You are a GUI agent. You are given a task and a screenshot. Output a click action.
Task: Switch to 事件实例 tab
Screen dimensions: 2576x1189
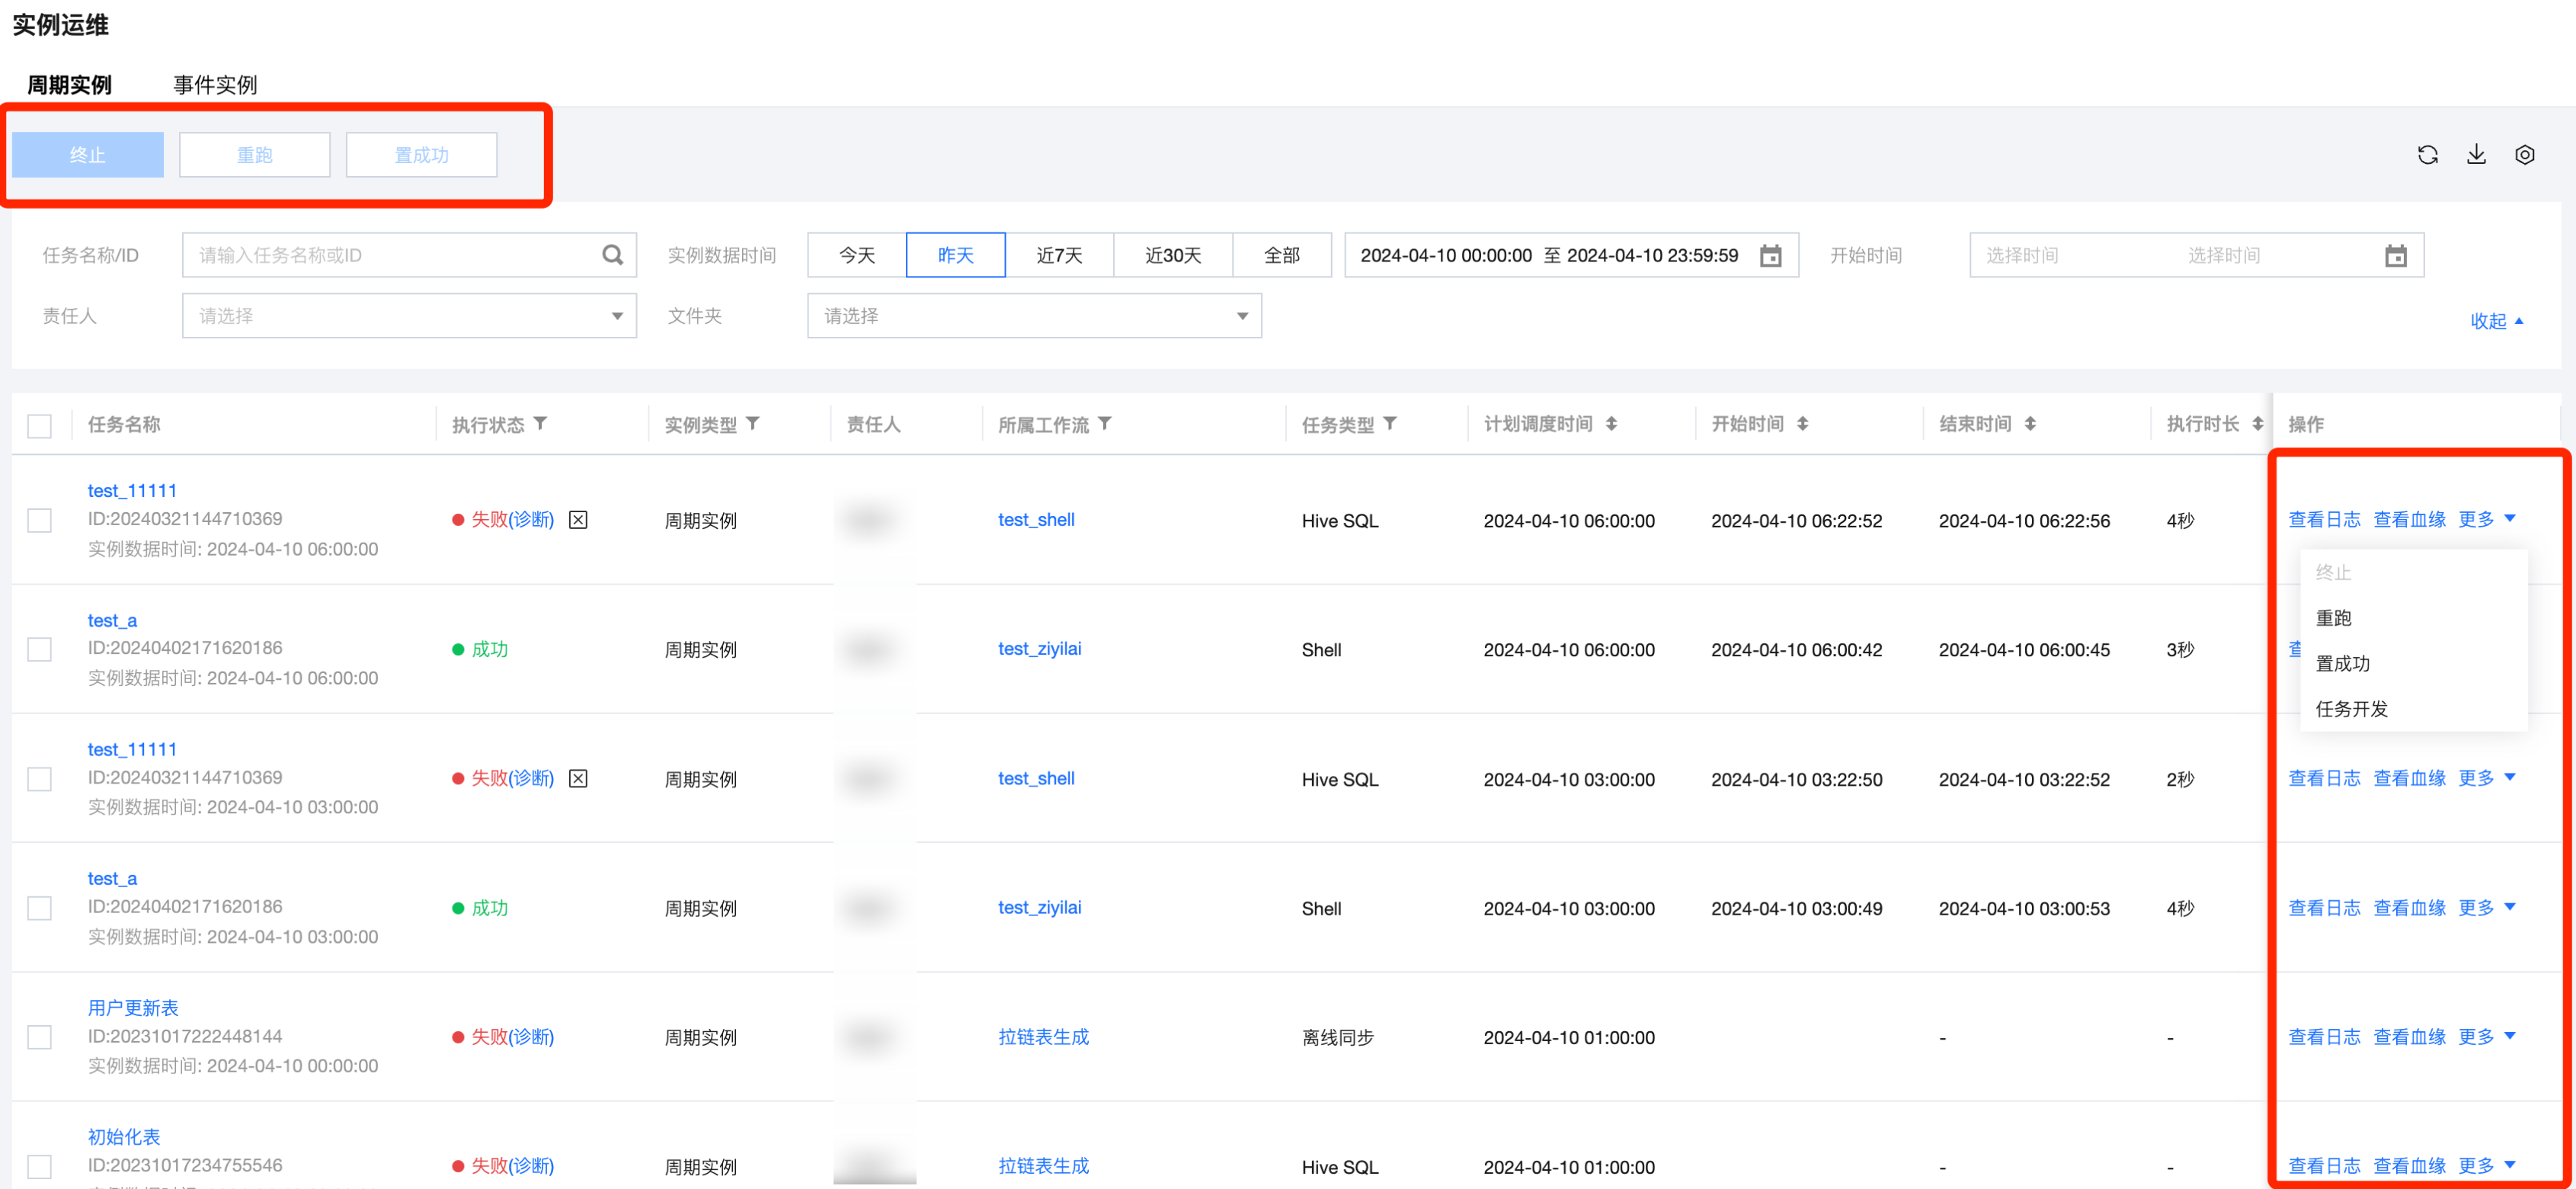point(215,85)
